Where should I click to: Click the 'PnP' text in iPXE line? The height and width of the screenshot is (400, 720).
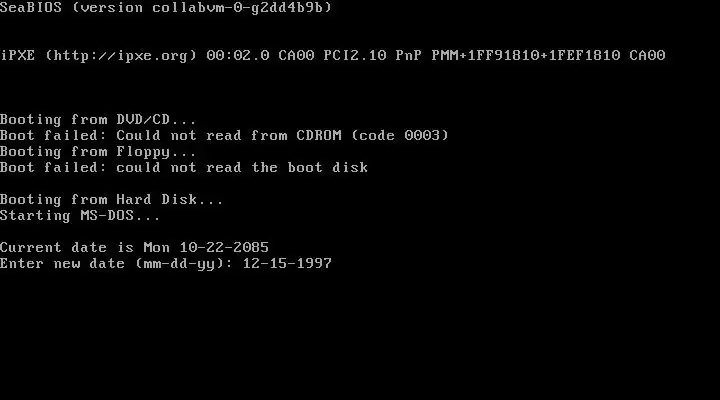(409, 56)
